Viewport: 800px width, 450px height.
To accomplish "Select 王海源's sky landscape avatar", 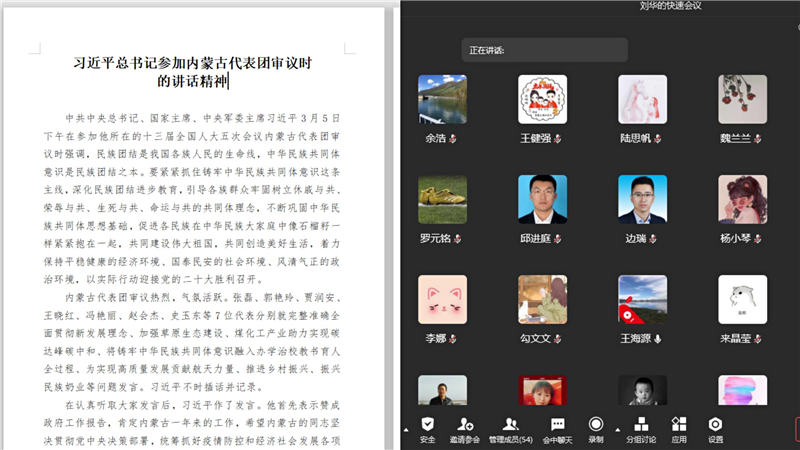I will pyautogui.click(x=642, y=299).
